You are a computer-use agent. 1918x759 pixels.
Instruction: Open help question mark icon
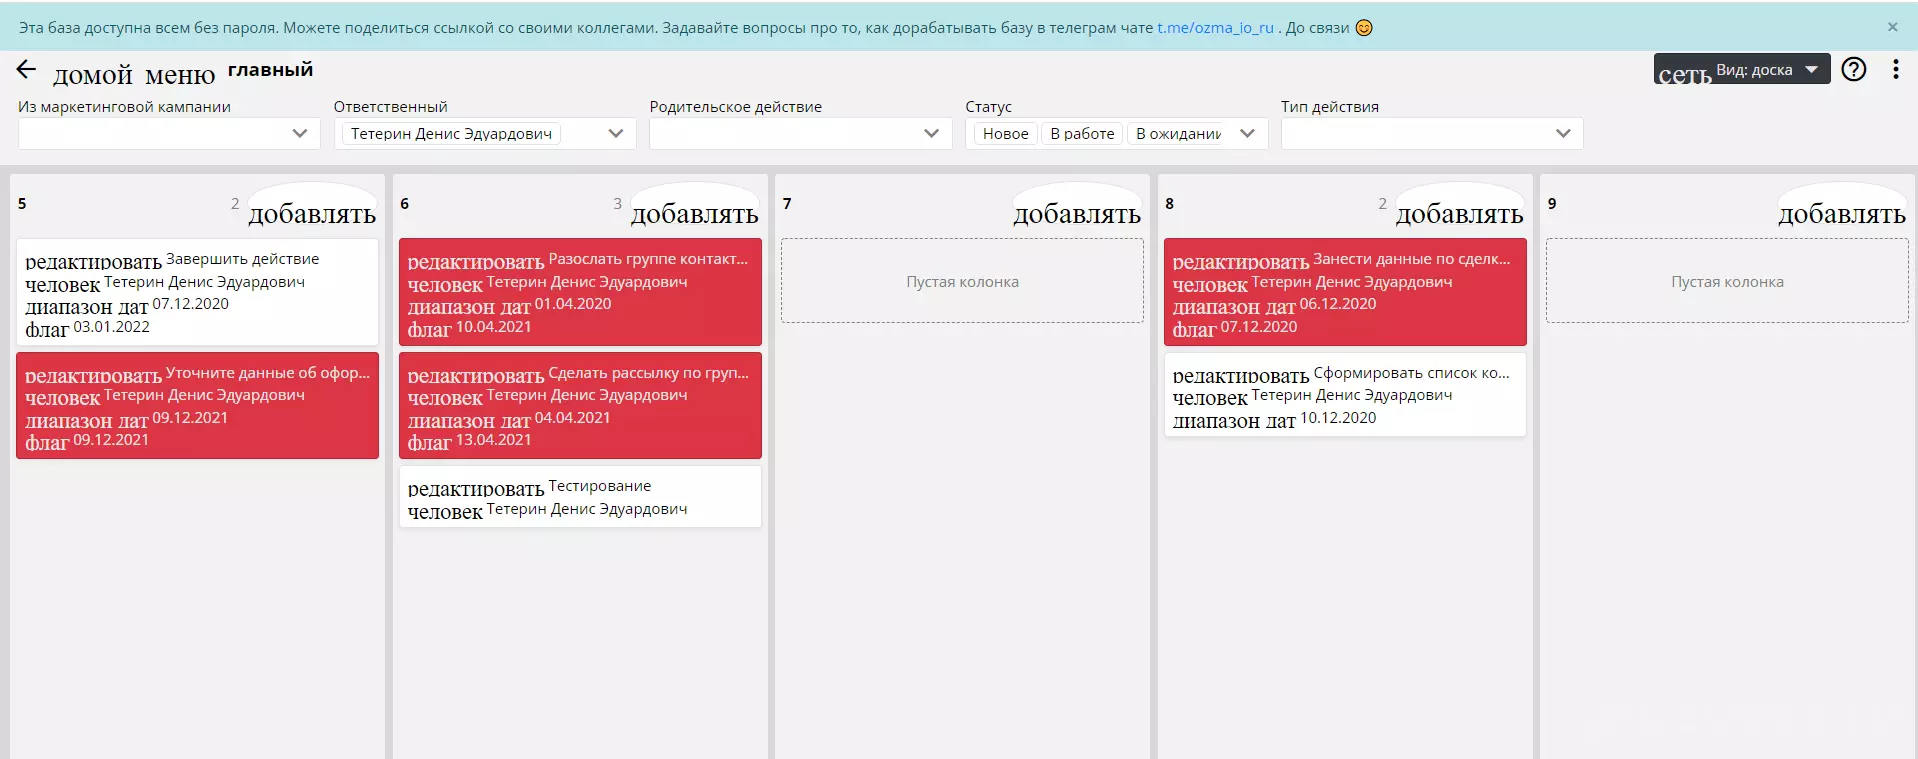(x=1854, y=69)
